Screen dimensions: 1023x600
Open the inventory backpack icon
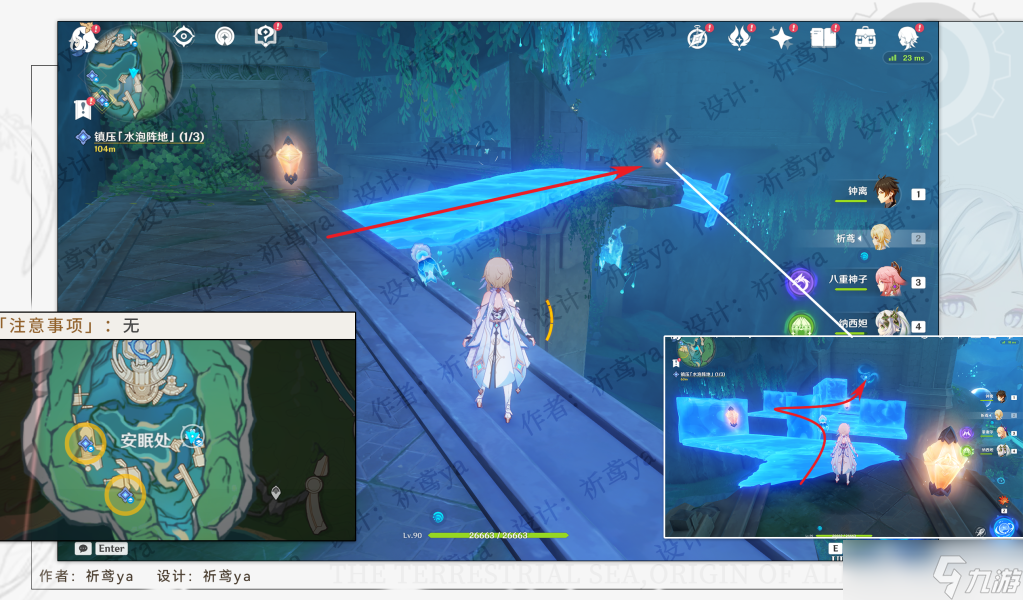click(865, 38)
